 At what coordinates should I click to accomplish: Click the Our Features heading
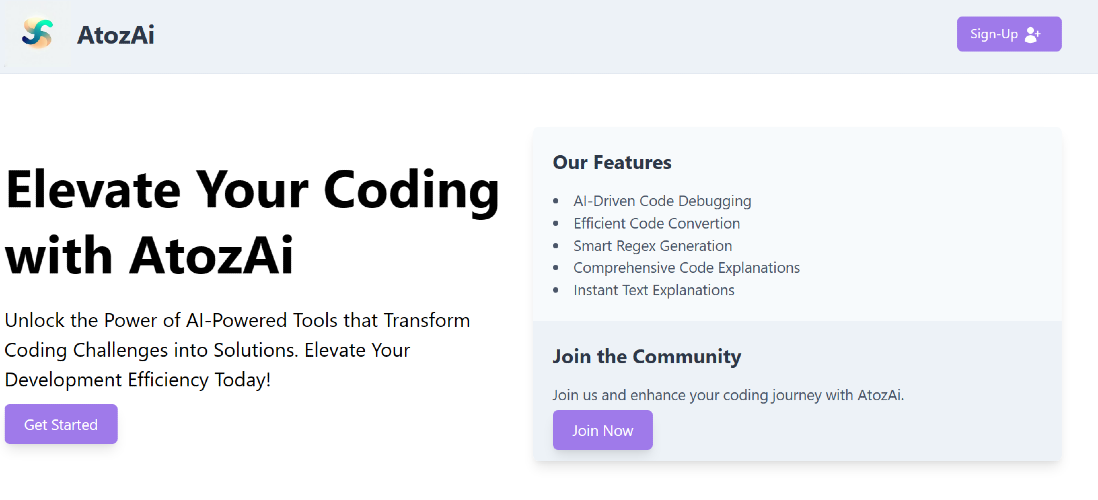612,162
